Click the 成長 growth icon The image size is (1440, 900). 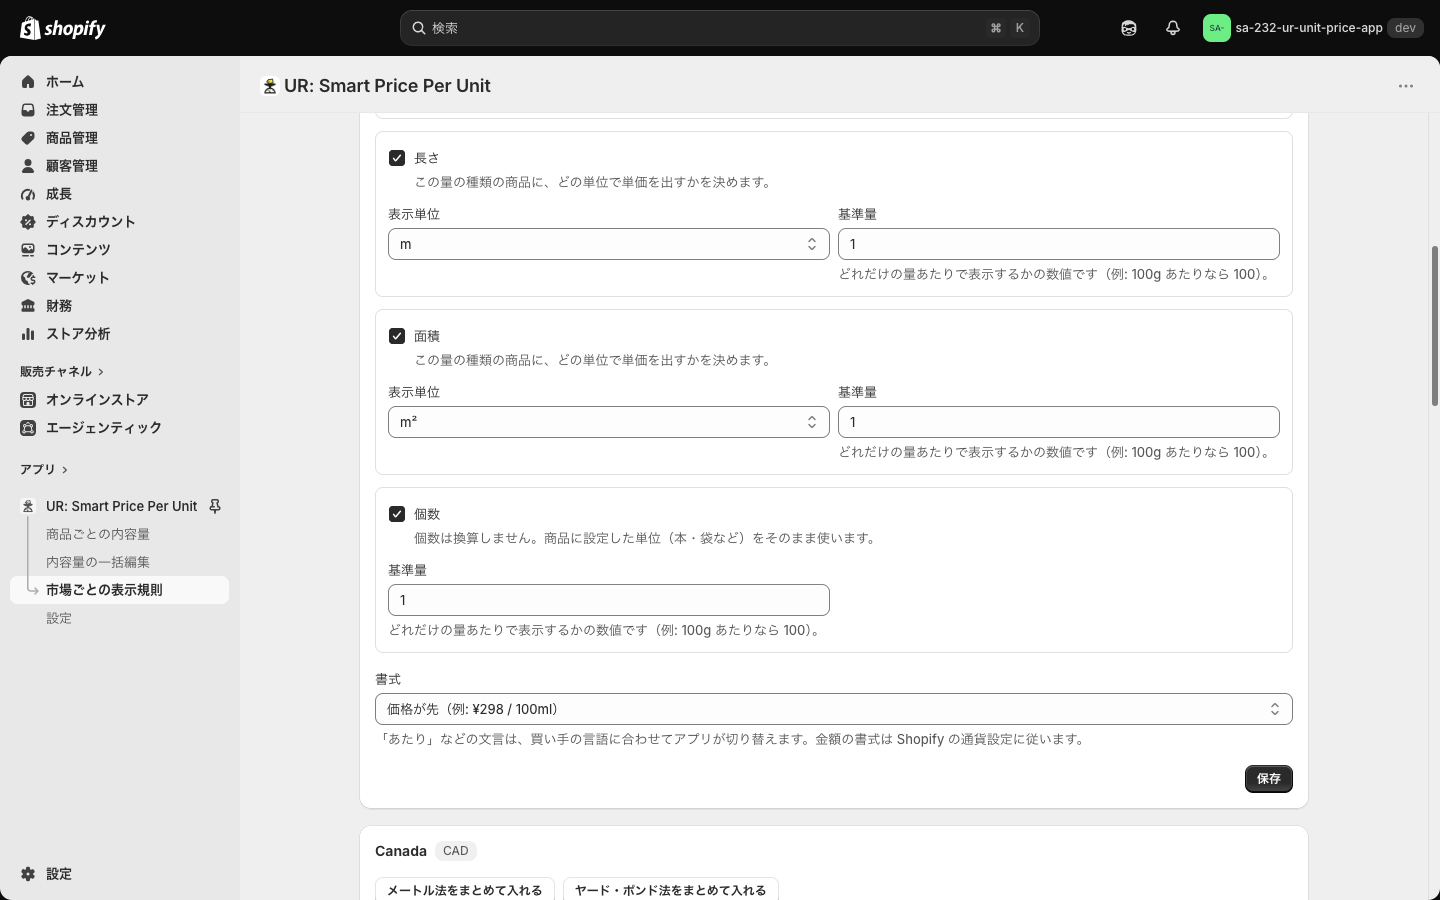(x=28, y=194)
